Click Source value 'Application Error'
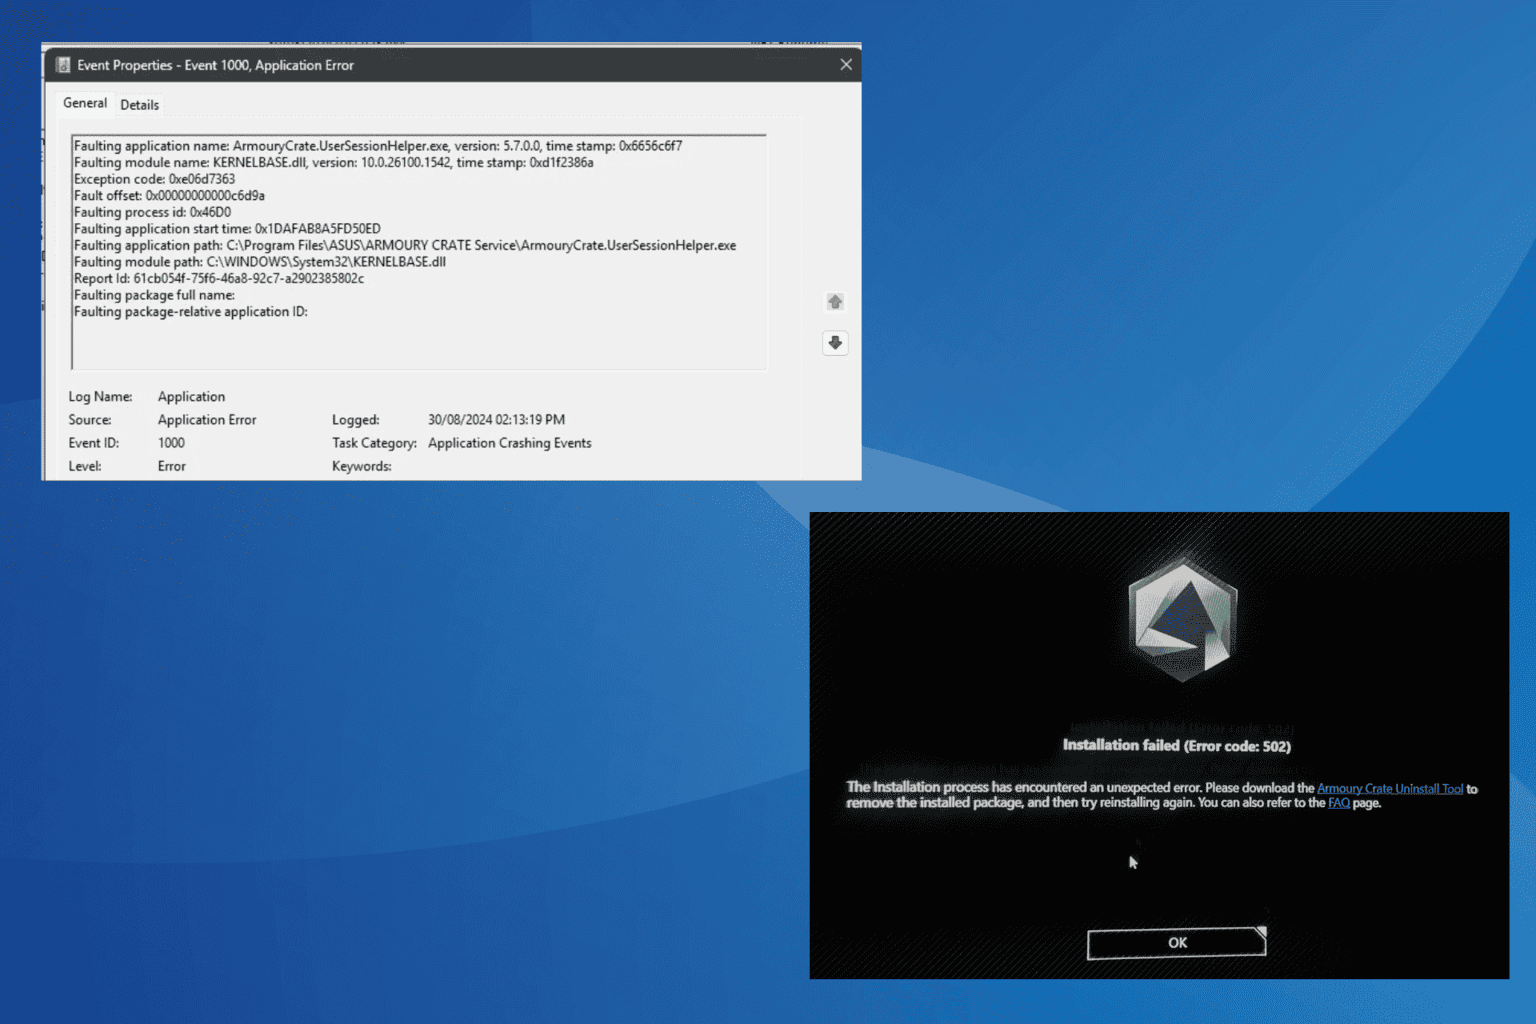Image resolution: width=1536 pixels, height=1024 pixels. pyautogui.click(x=207, y=420)
